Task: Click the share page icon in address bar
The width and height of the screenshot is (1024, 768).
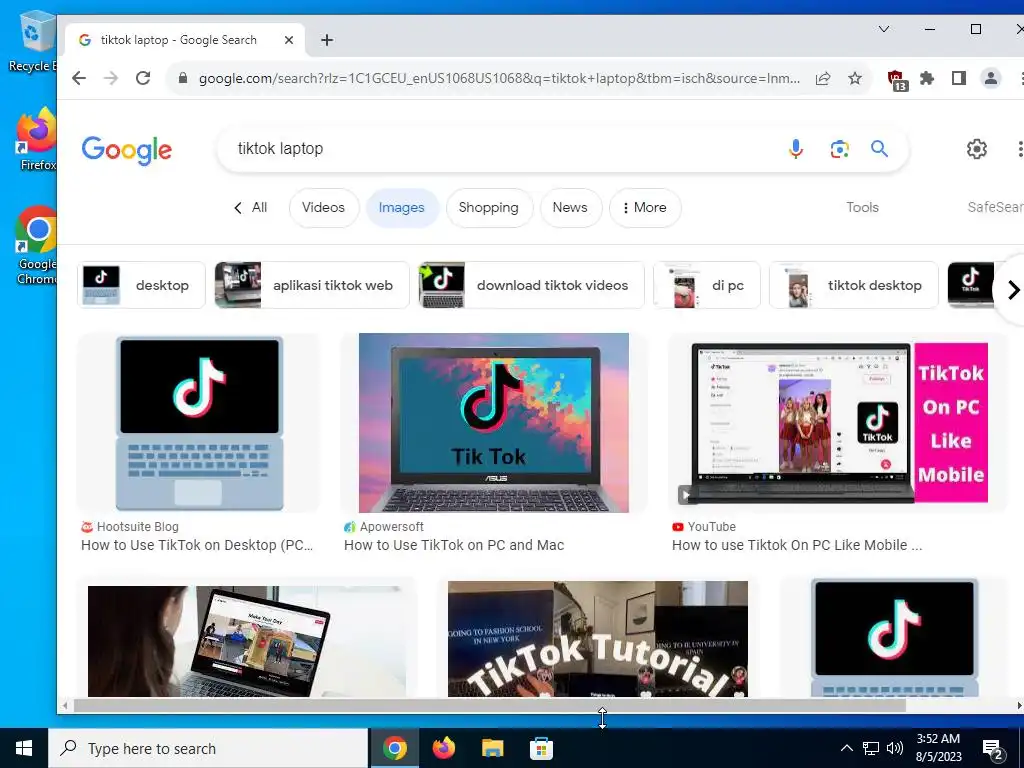Action: pos(823,78)
